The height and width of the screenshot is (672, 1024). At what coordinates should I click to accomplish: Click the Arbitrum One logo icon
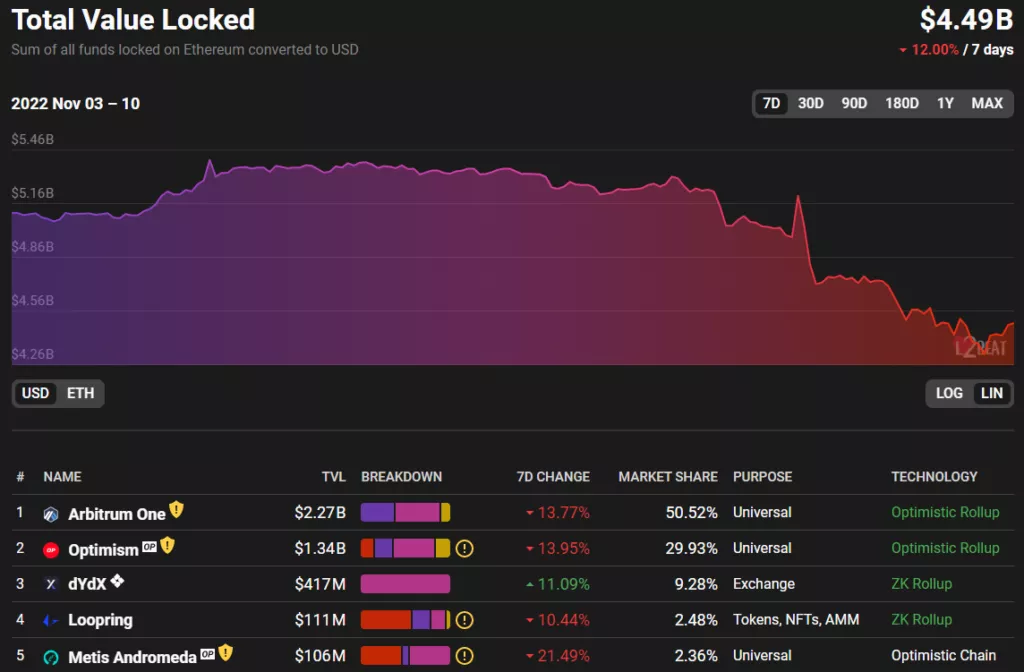[51, 514]
